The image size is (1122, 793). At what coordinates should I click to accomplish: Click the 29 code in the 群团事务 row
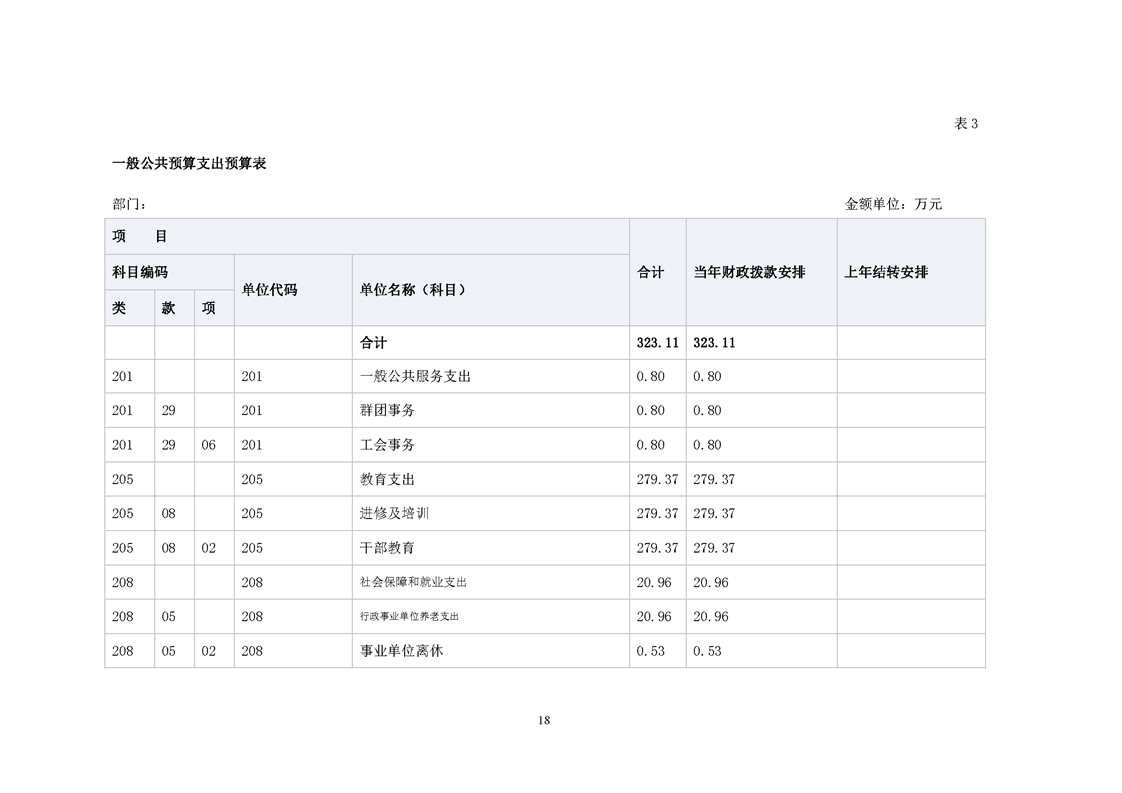click(168, 411)
